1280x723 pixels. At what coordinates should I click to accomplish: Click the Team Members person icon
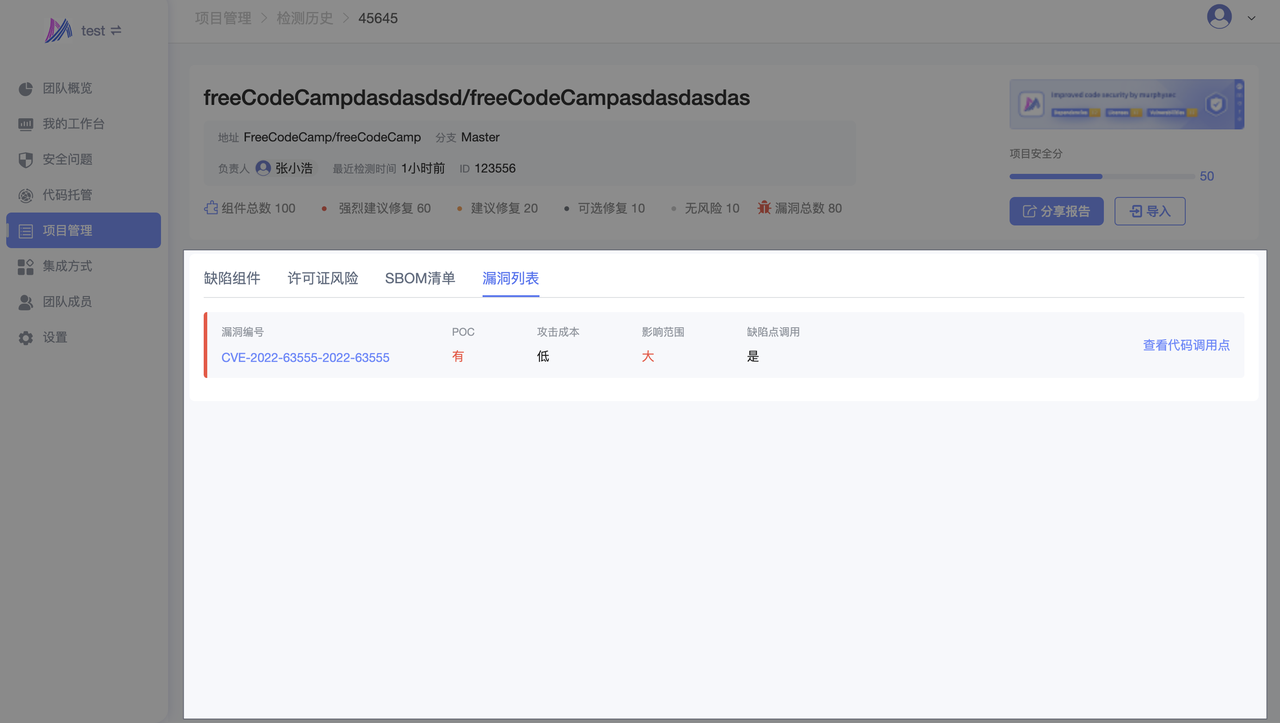point(26,302)
